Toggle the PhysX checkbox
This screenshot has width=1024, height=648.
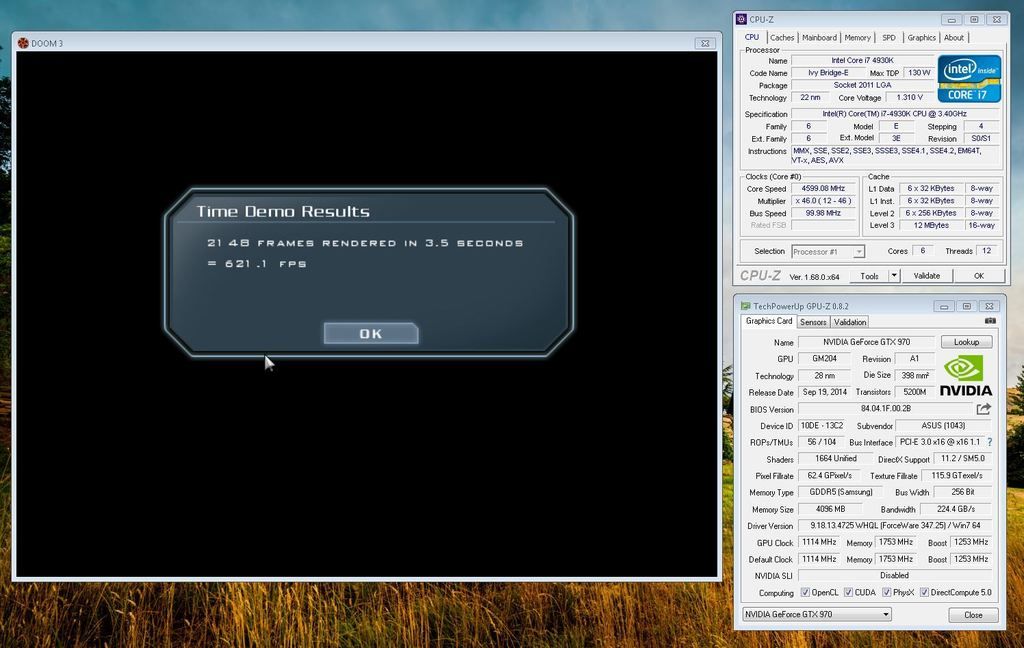pos(886,592)
